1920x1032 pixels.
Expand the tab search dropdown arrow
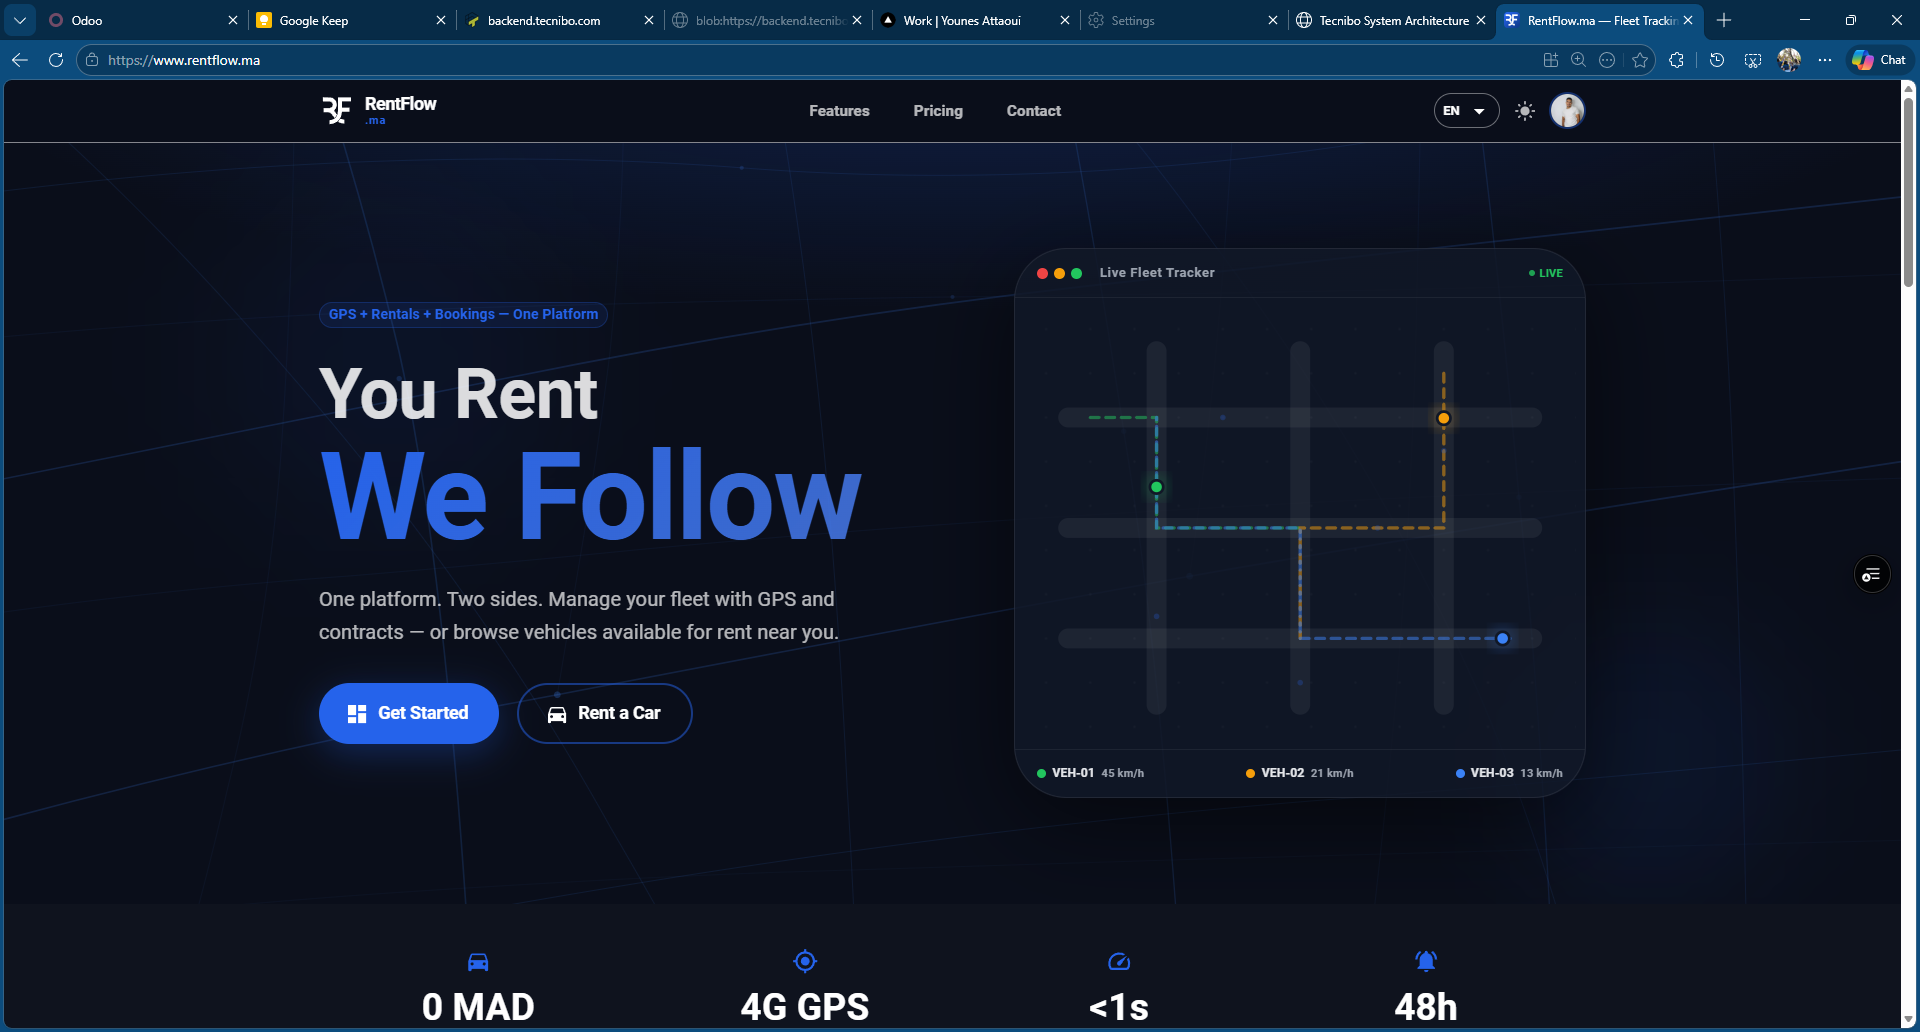20,20
